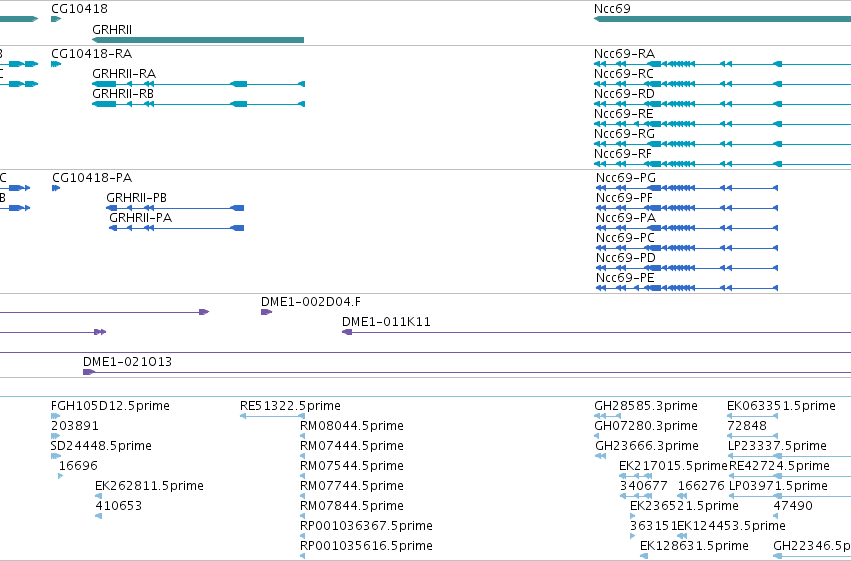
Task: Select Ncc69-PA protein label
Action: click(x=626, y=218)
